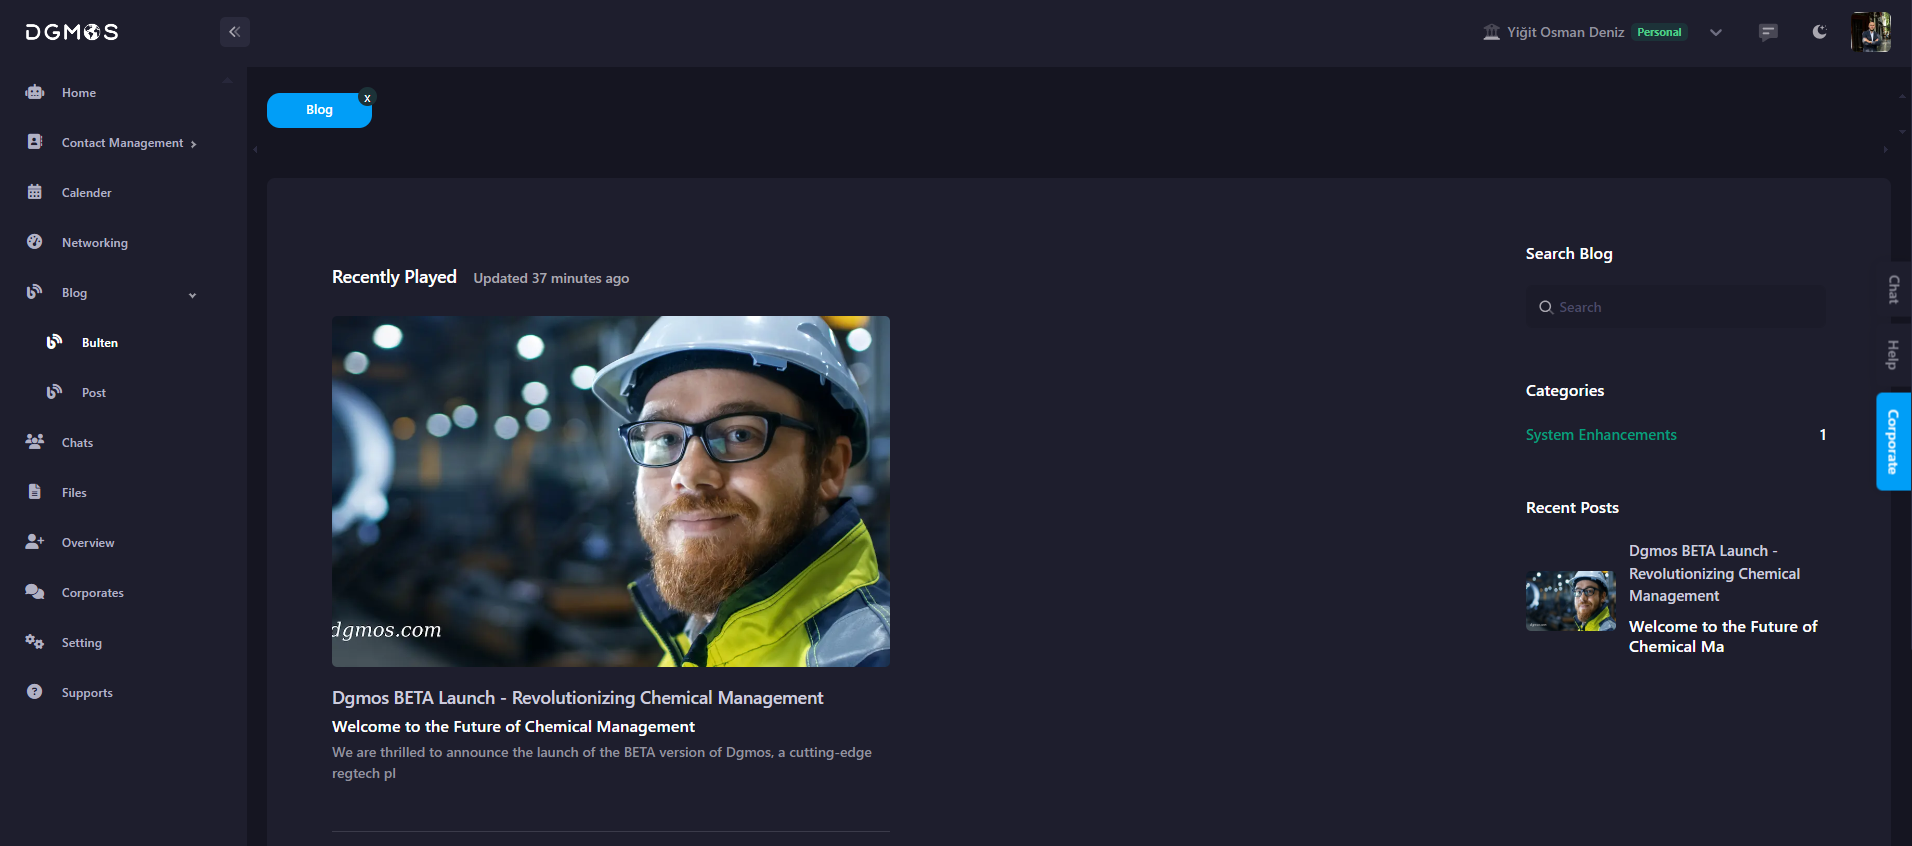Collapse the Blog menu section
This screenshot has height=846, width=1912.
click(x=192, y=294)
